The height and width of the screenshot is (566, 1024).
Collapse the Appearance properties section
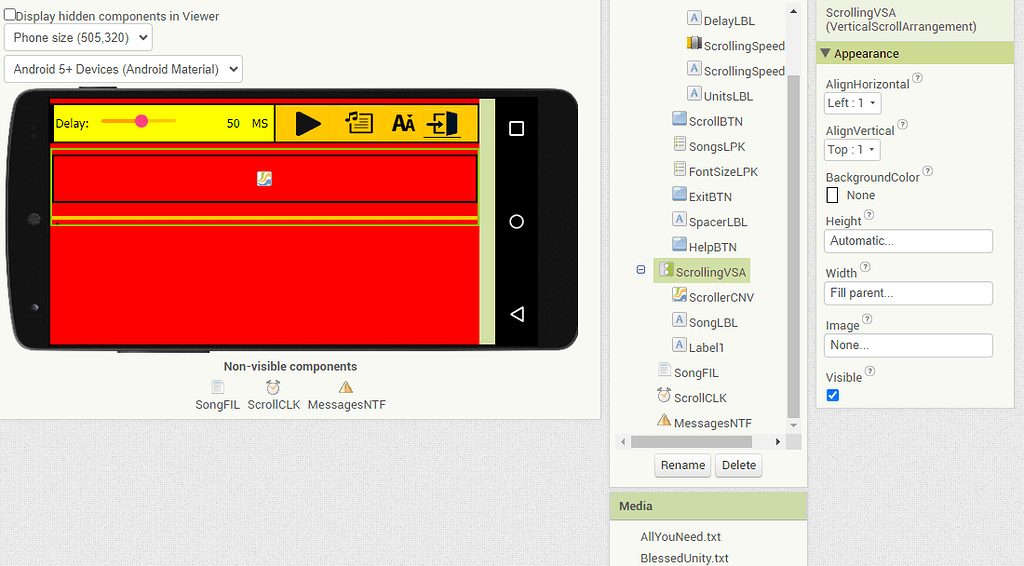click(x=825, y=54)
